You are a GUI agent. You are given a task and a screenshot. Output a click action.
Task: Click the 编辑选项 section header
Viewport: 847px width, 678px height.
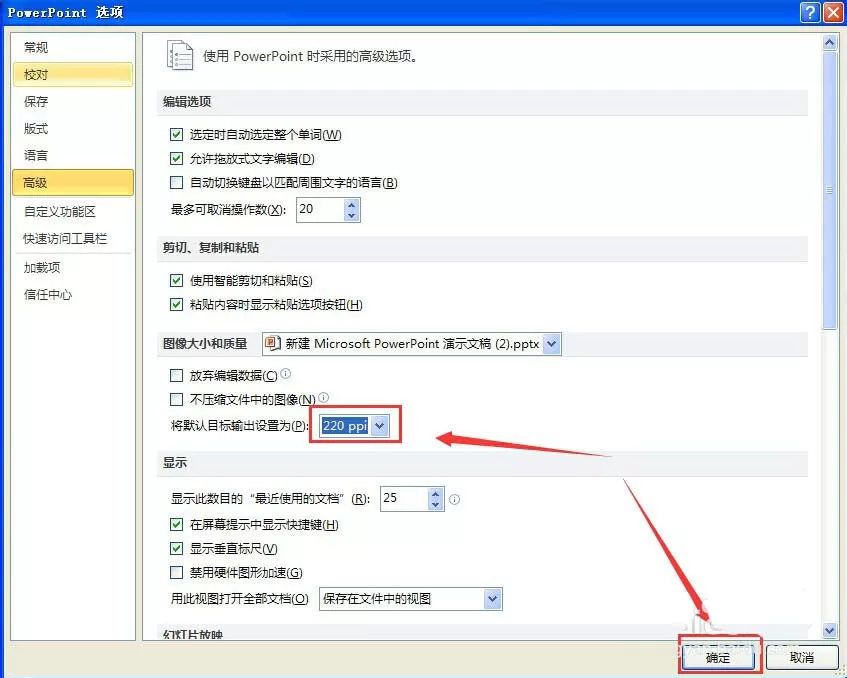click(x=187, y=102)
